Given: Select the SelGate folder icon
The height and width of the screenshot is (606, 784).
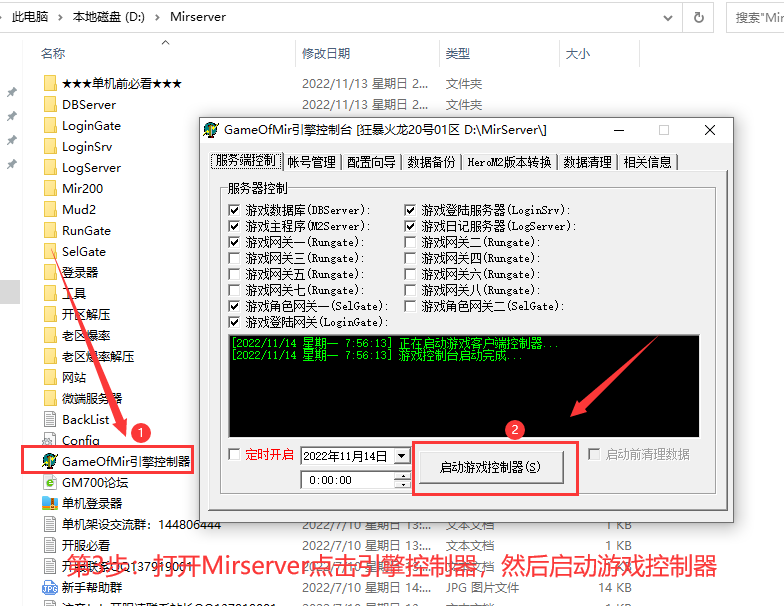Looking at the screenshot, I should (50, 251).
